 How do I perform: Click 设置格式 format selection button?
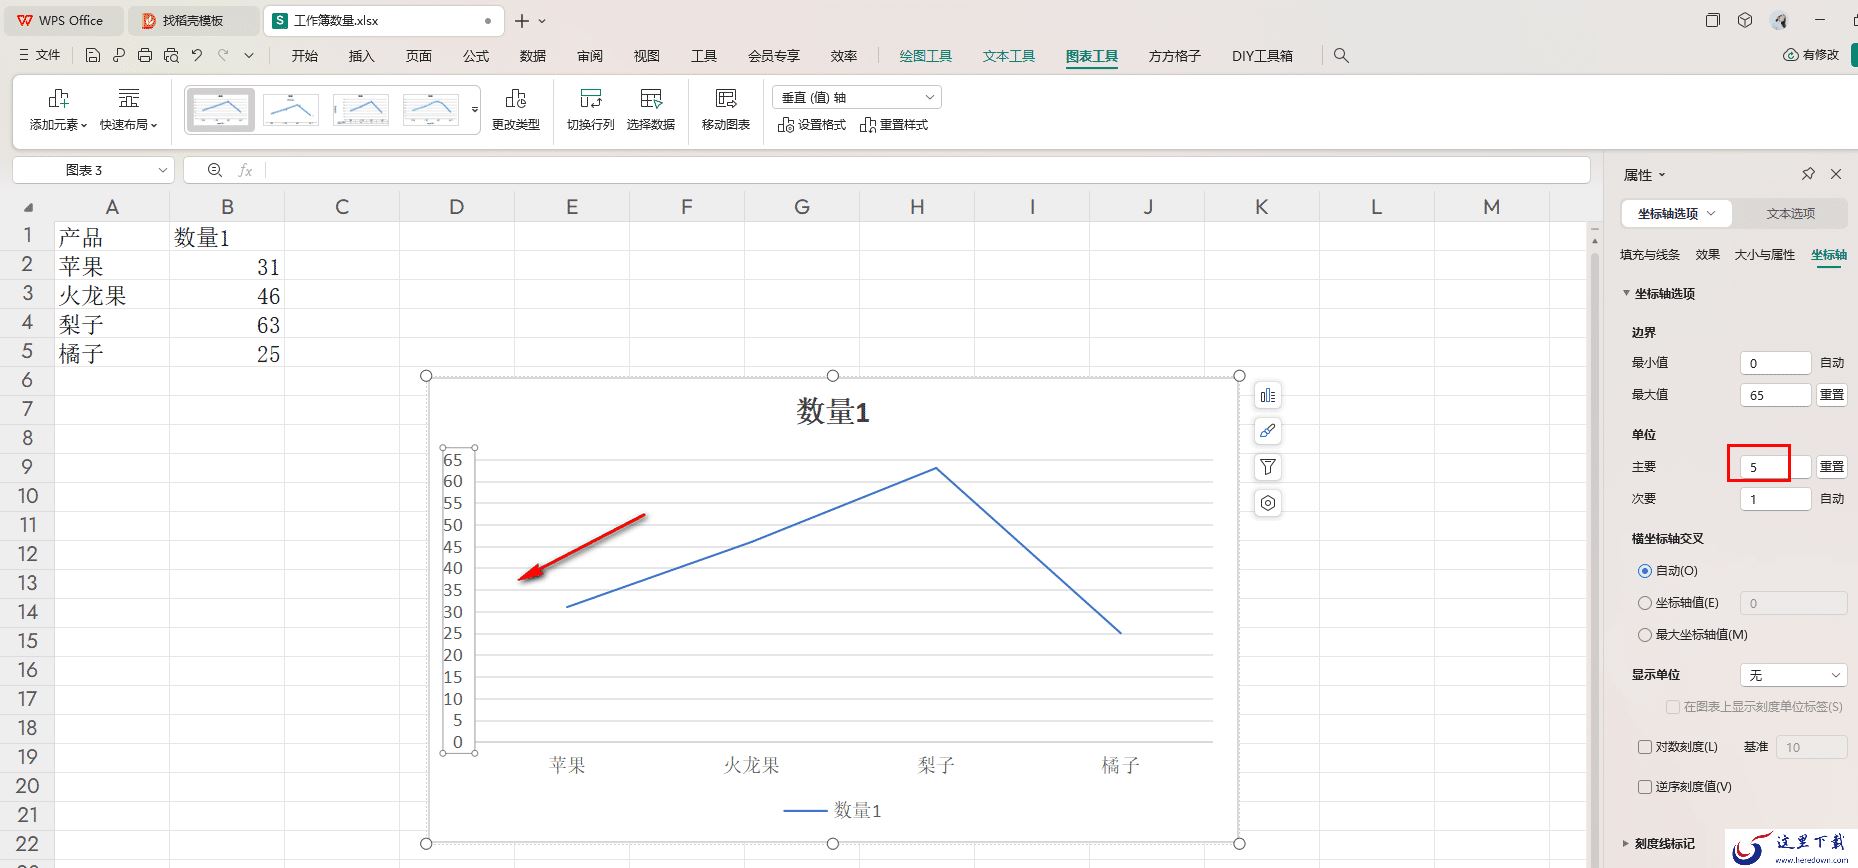point(812,125)
